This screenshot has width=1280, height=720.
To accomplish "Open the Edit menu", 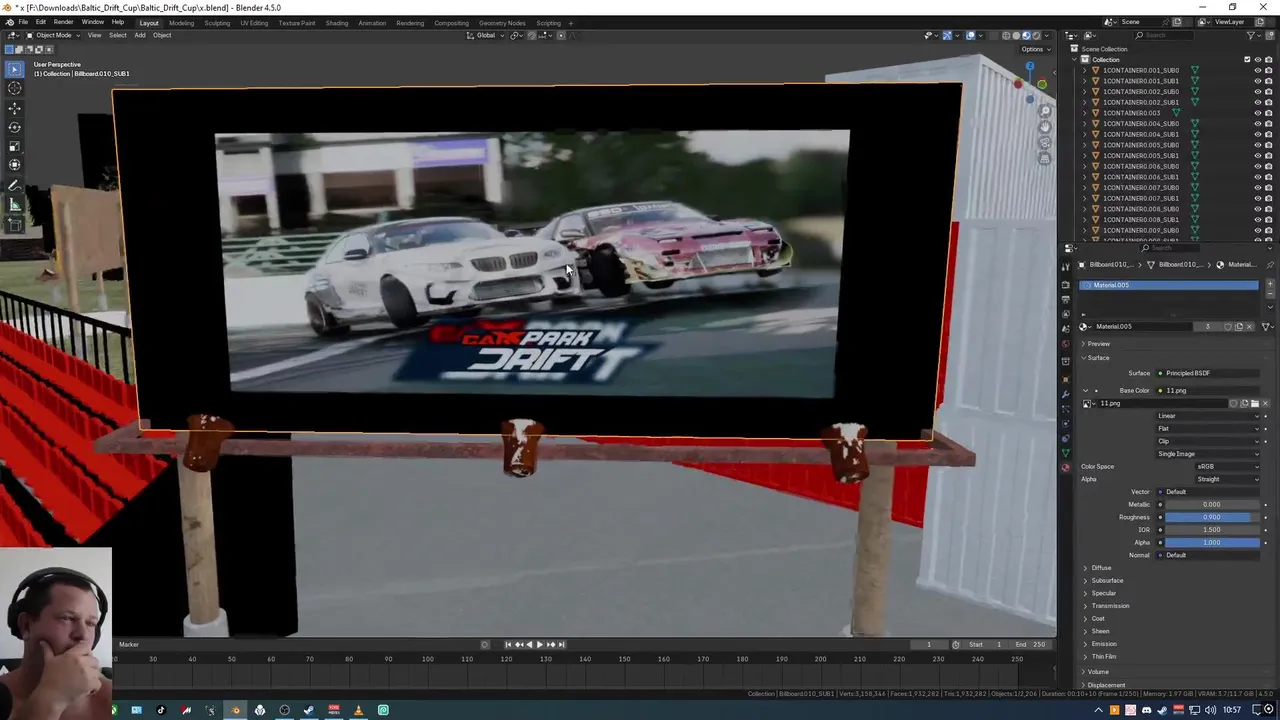I will [41, 22].
